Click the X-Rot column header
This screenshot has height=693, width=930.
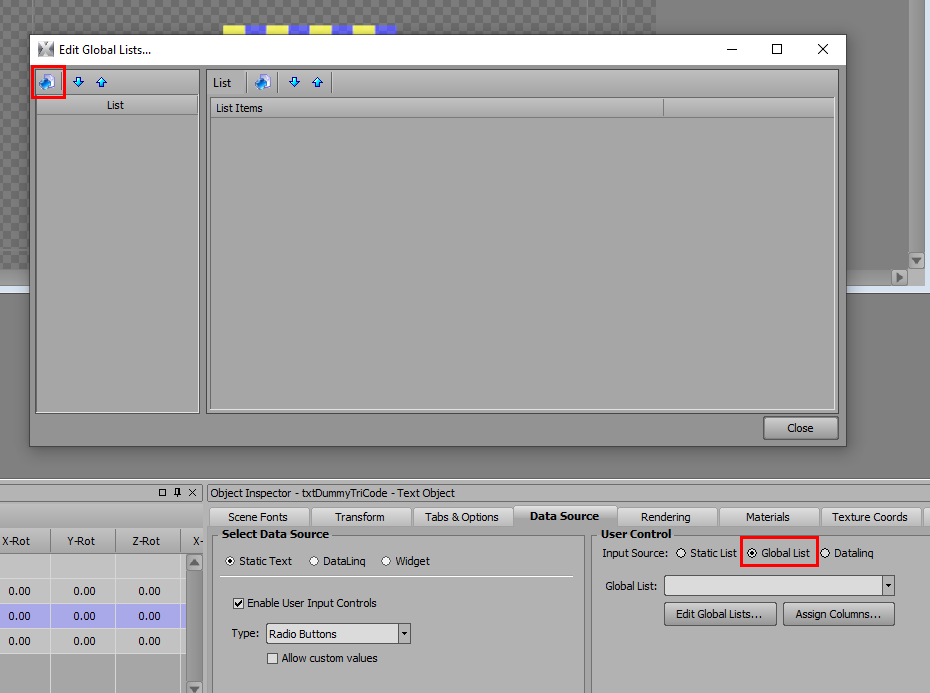[x=25, y=541]
